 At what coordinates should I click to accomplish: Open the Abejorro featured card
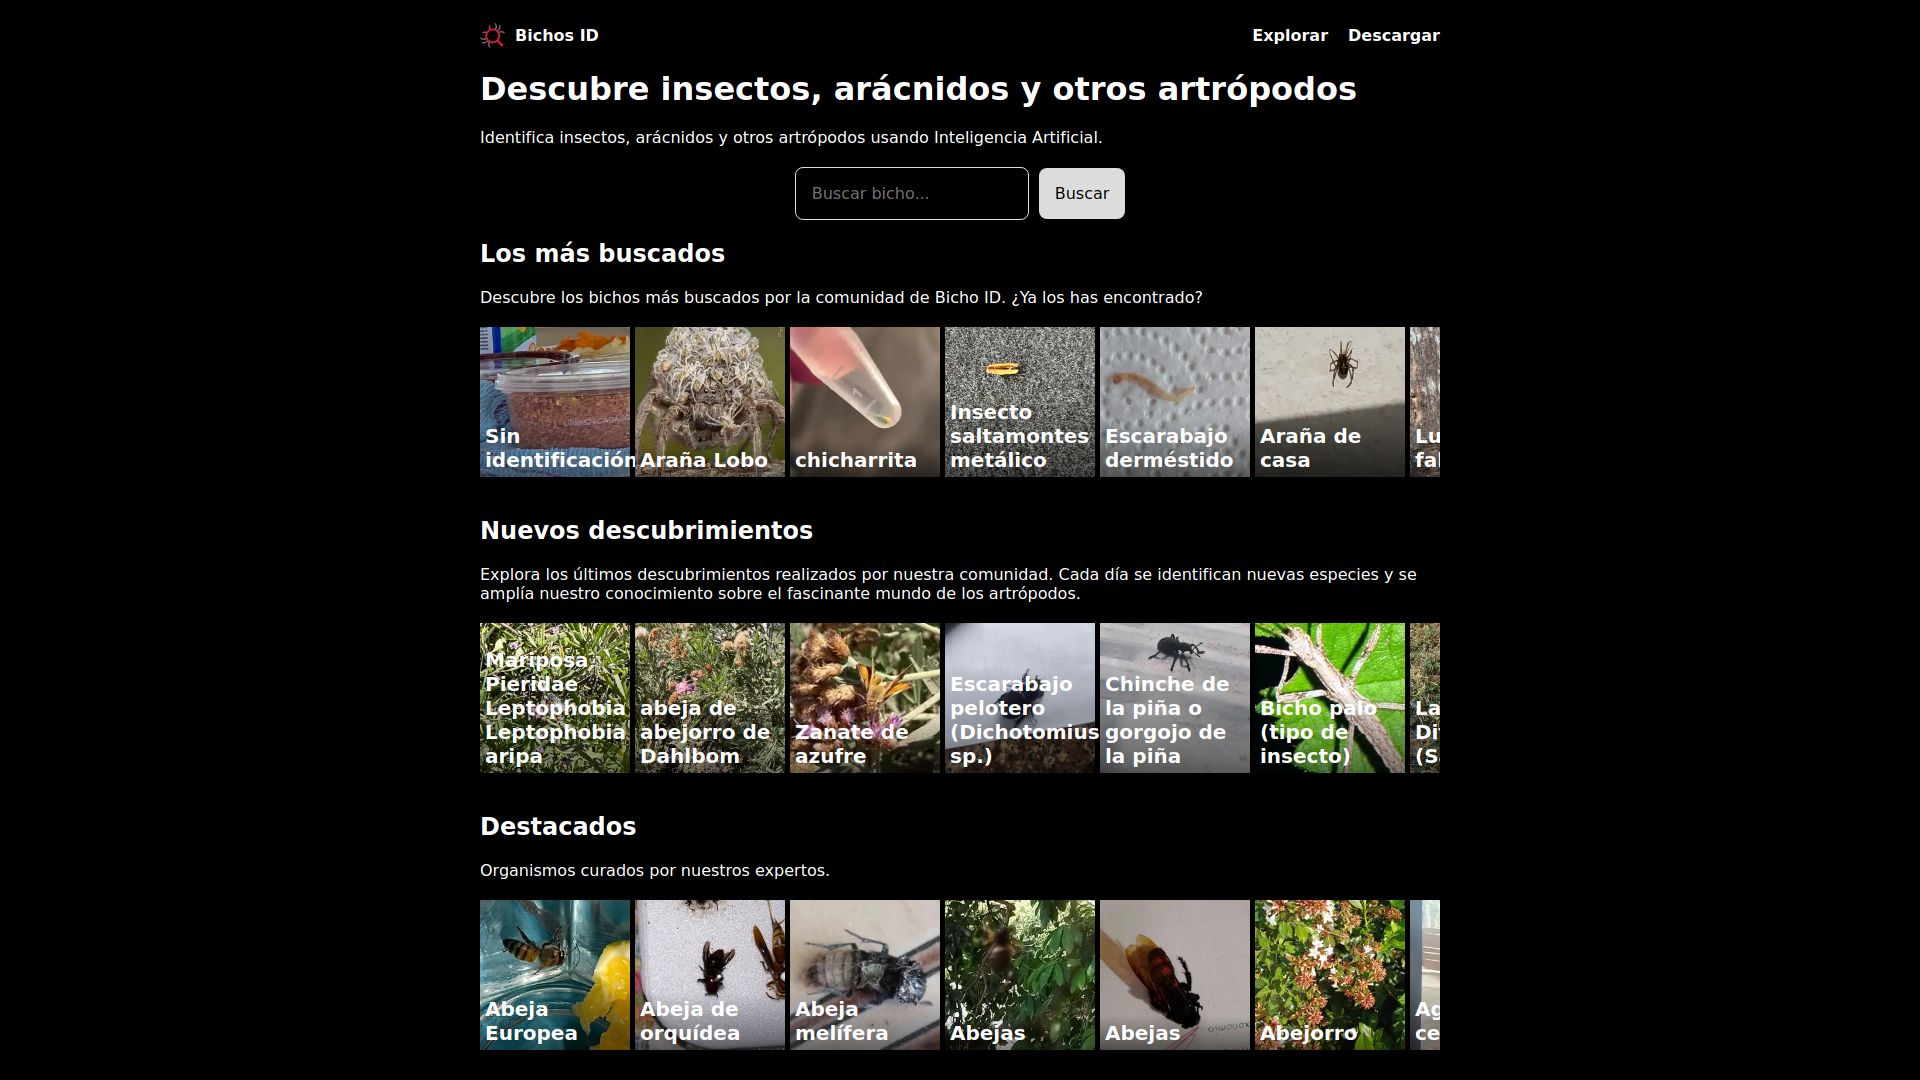pyautogui.click(x=1329, y=974)
